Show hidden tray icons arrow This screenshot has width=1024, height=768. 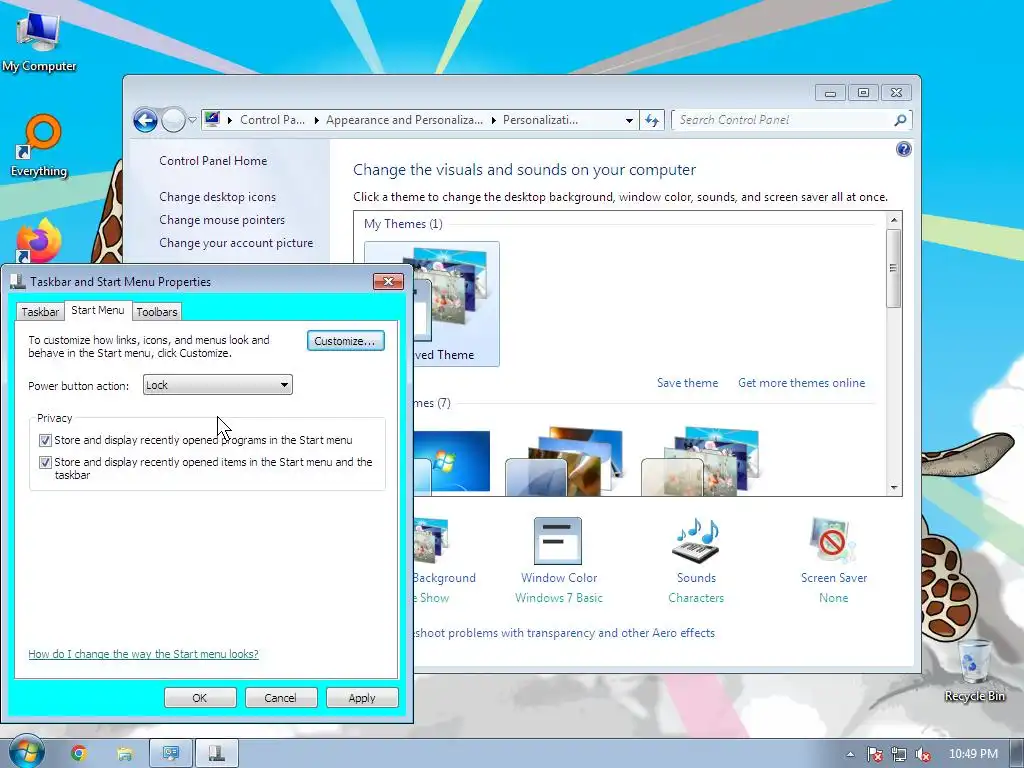pyautogui.click(x=850, y=754)
